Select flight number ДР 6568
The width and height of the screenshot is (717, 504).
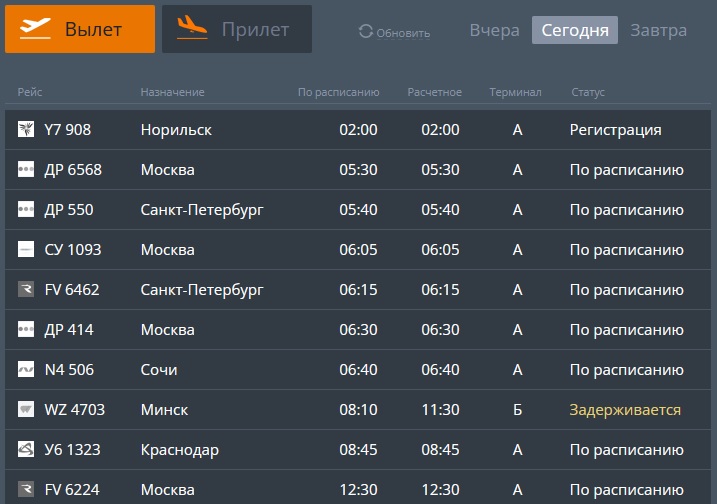(73, 170)
